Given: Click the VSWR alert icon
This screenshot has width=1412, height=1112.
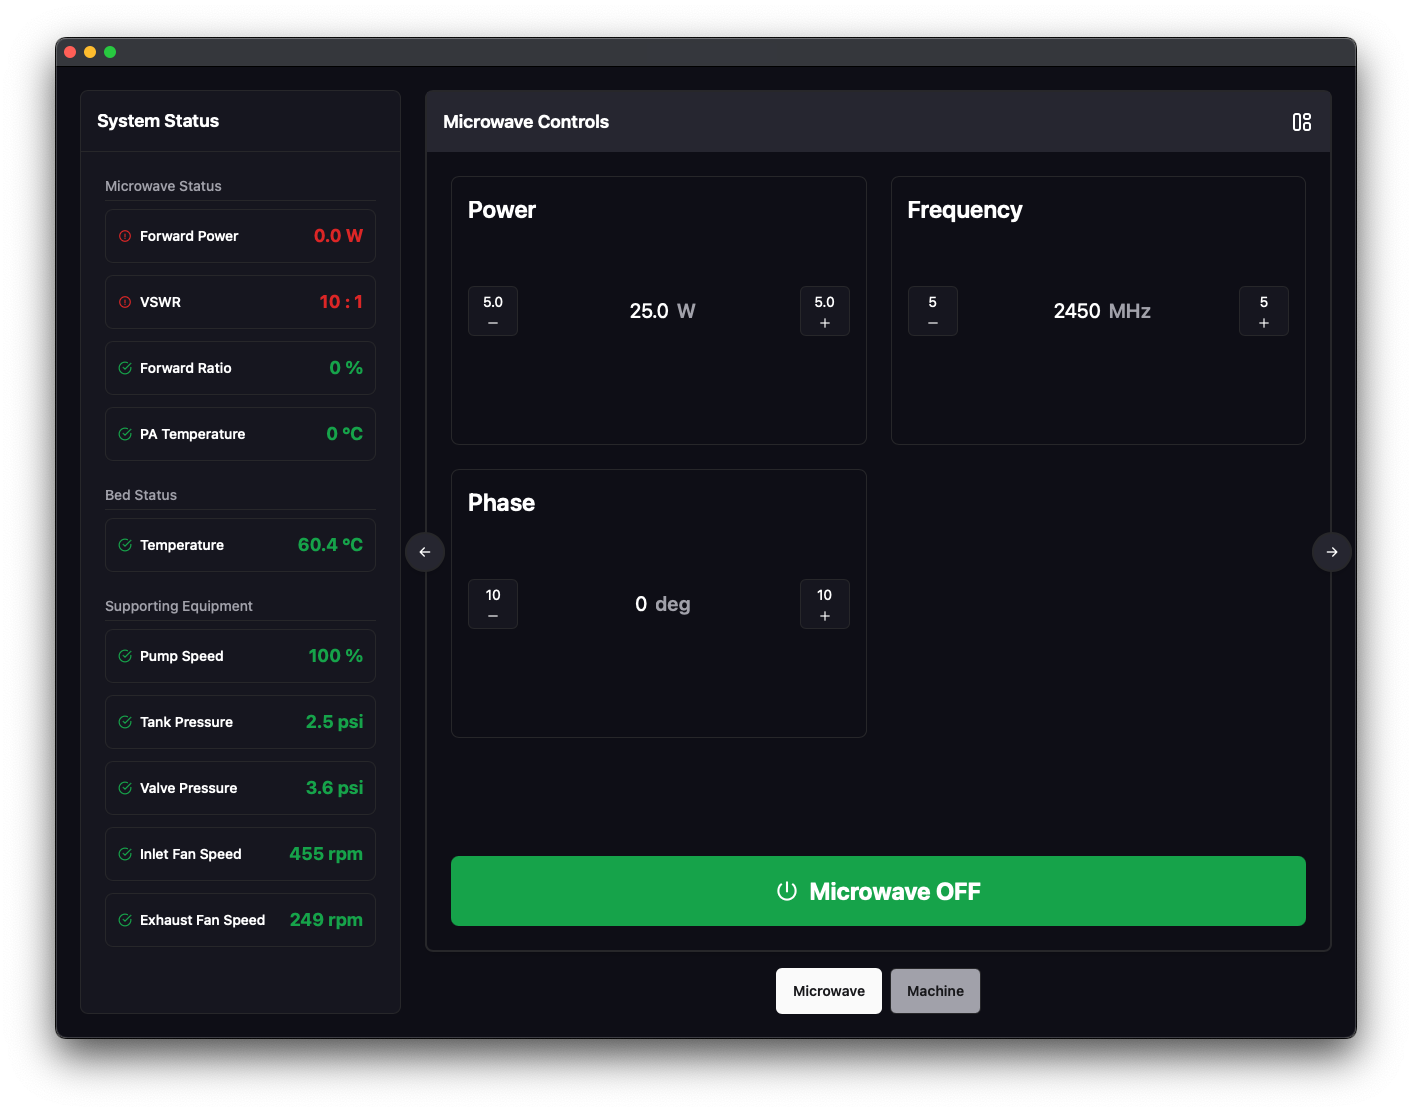Looking at the screenshot, I should pos(125,302).
